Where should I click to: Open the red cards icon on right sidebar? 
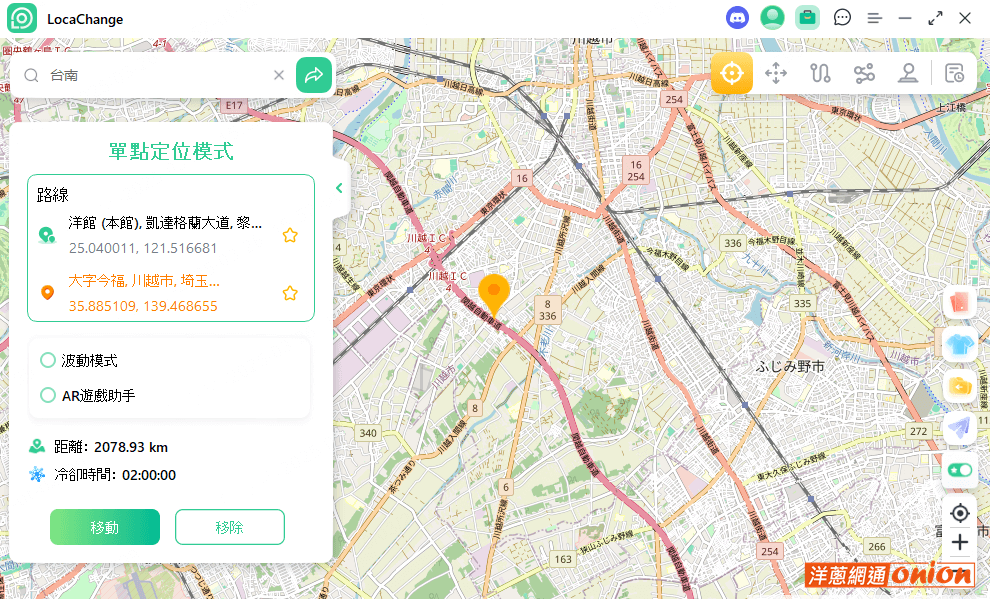959,302
